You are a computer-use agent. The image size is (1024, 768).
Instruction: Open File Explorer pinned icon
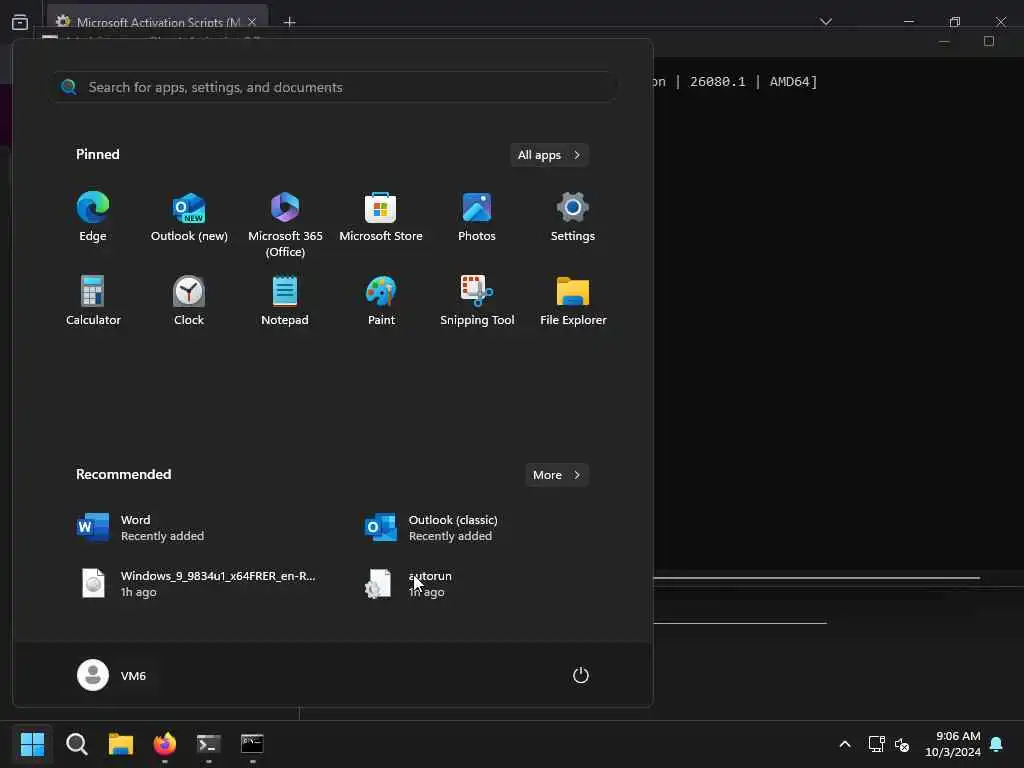pyautogui.click(x=573, y=301)
